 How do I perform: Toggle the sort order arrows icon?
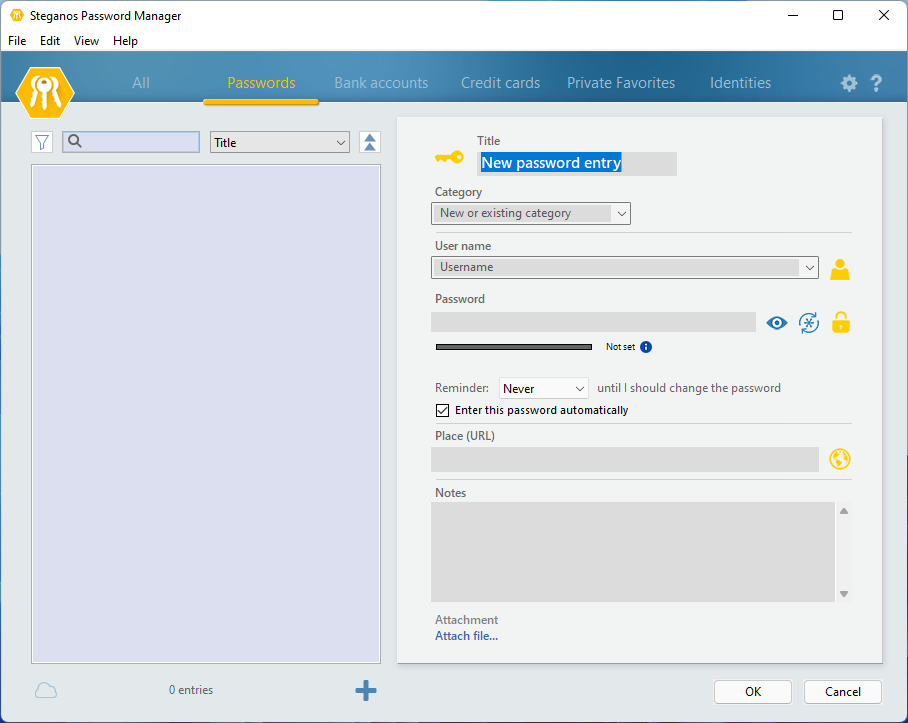[370, 143]
